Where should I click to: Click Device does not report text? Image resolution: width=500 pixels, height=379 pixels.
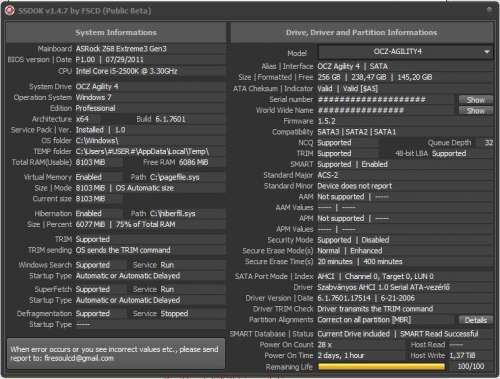click(354, 186)
